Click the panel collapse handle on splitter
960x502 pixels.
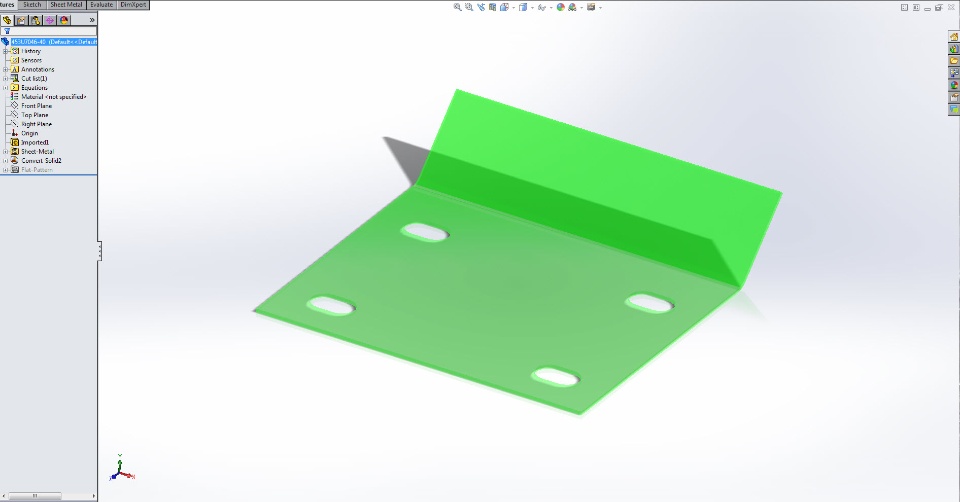click(x=99, y=251)
